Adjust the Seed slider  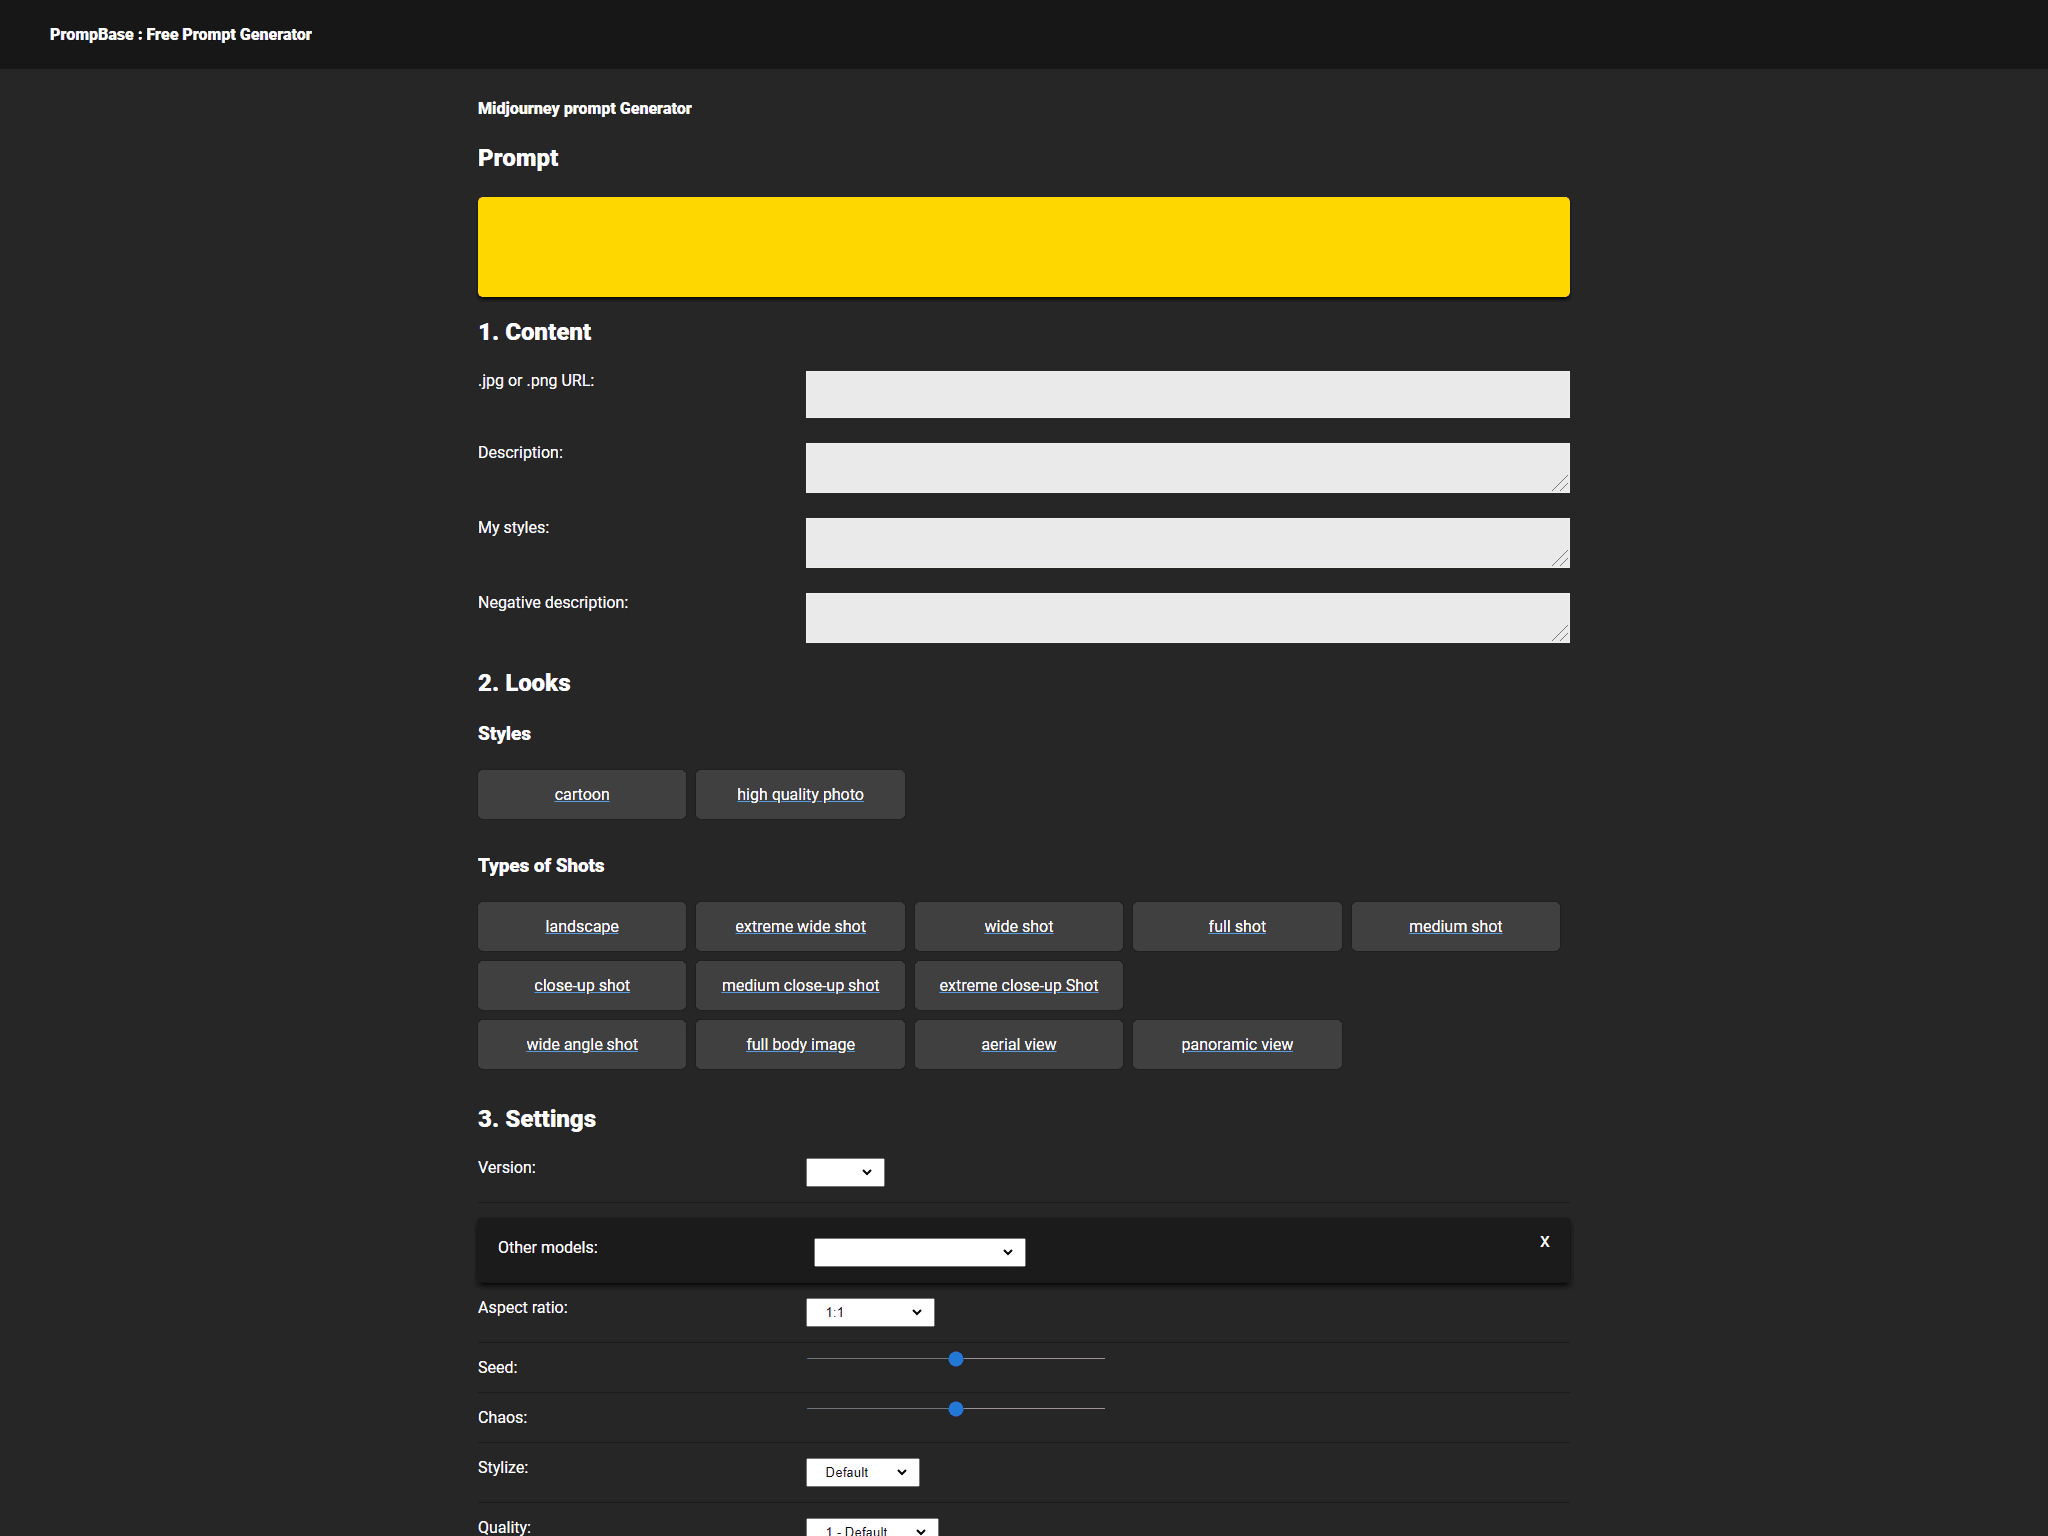956,1359
